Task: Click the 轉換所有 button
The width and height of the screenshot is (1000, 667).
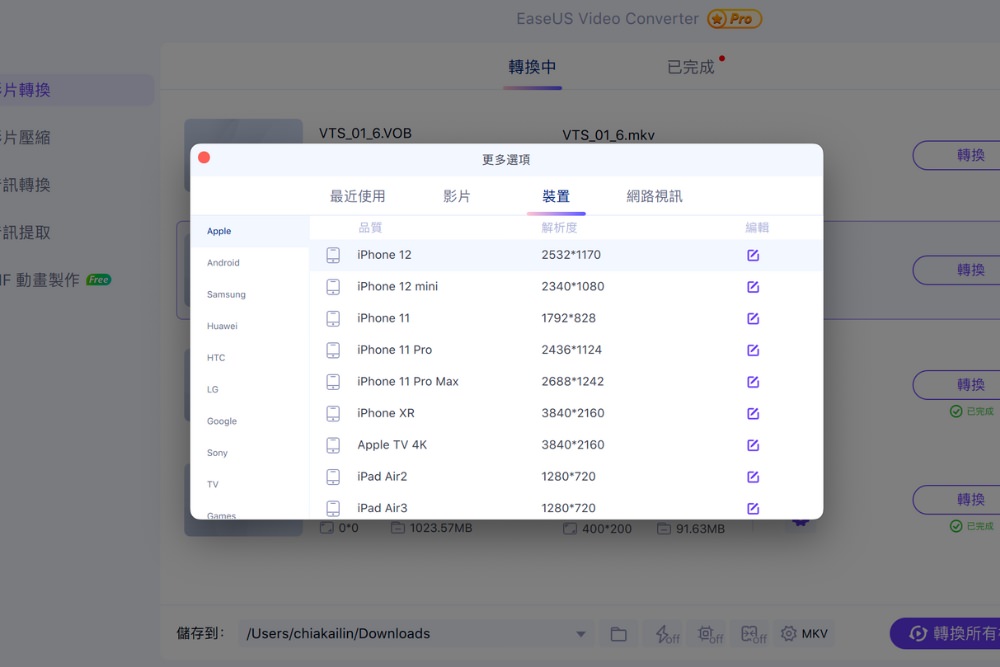Action: pos(945,633)
